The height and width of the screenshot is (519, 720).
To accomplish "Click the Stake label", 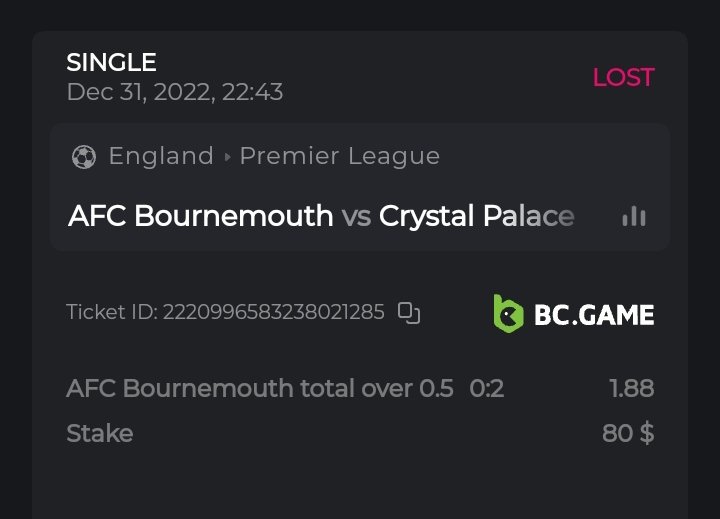I will click(x=100, y=433).
